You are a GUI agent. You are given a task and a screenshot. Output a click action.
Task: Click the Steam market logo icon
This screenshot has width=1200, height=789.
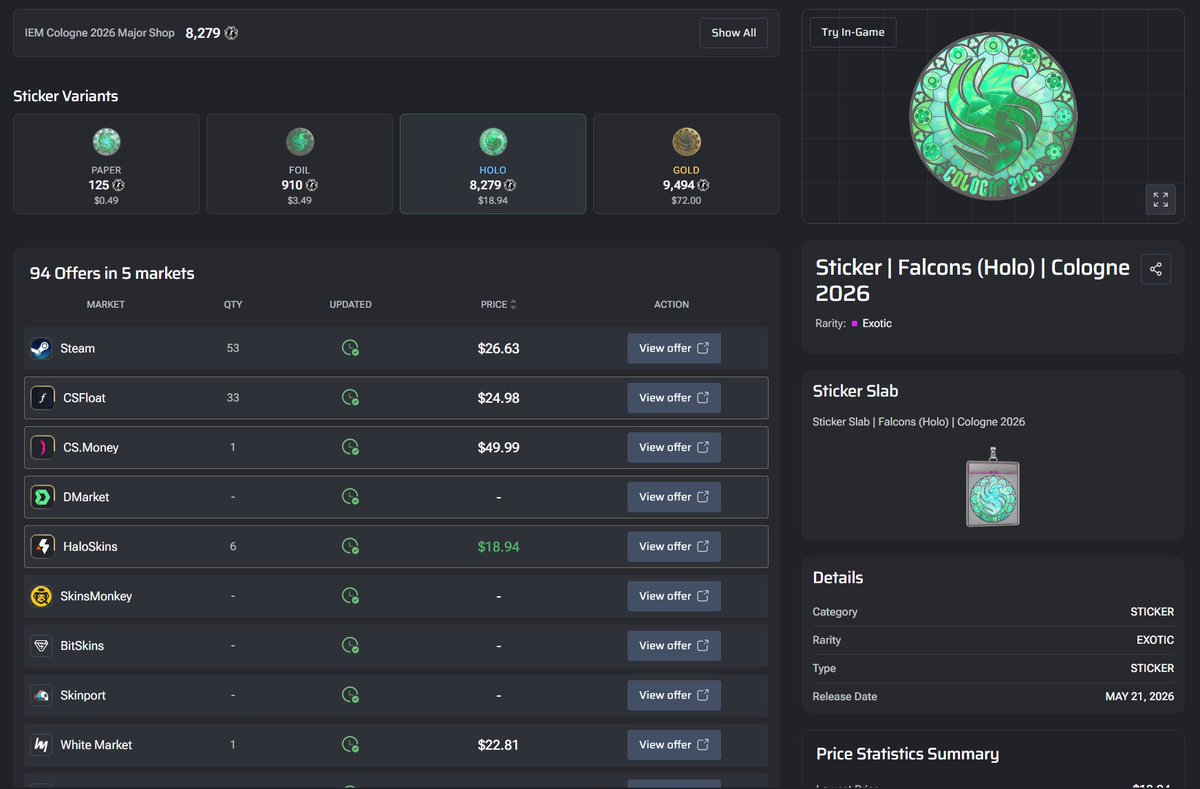[x=41, y=348]
